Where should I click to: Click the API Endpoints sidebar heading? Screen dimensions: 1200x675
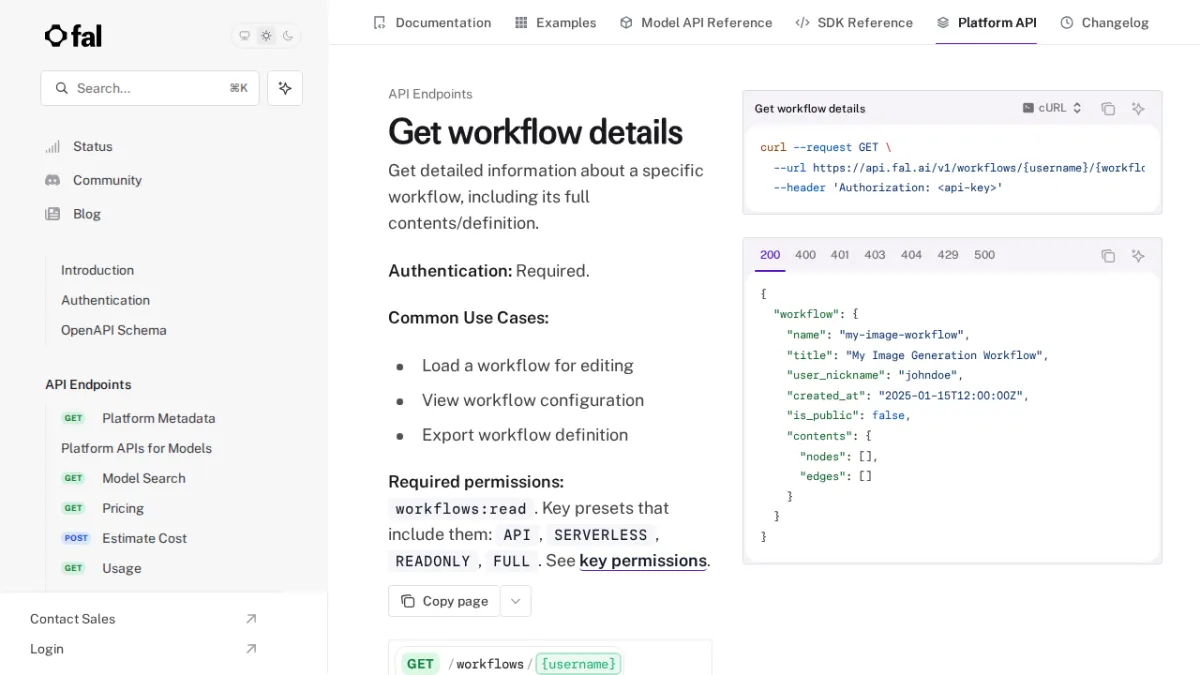(88, 384)
